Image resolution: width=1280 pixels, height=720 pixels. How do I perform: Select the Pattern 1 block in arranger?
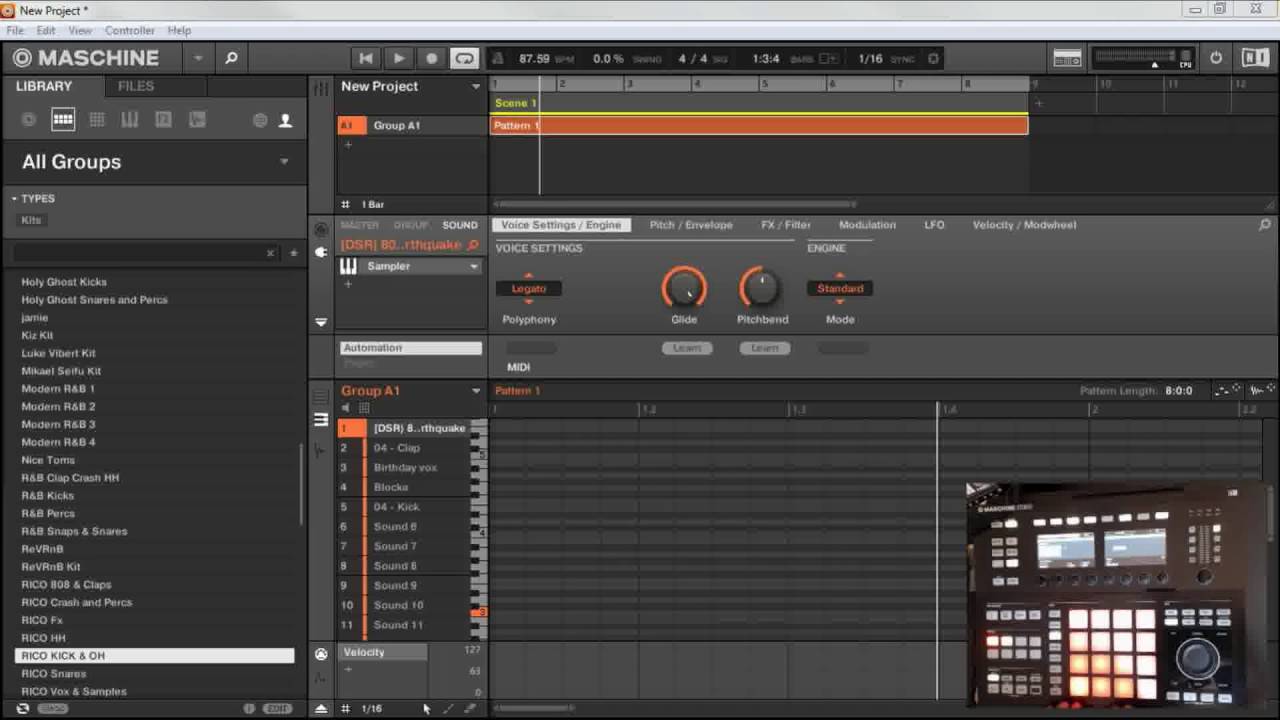pyautogui.click(x=759, y=125)
